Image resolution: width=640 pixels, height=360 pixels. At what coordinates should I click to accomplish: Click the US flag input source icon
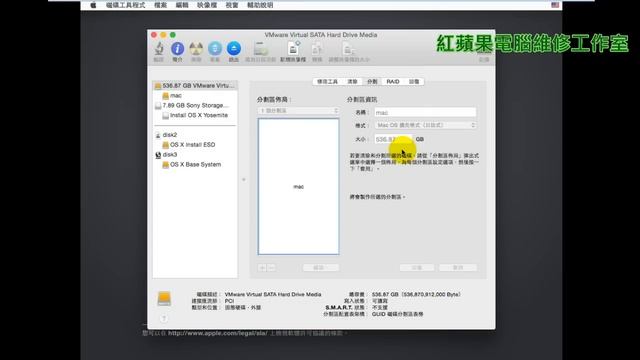click(x=555, y=5)
